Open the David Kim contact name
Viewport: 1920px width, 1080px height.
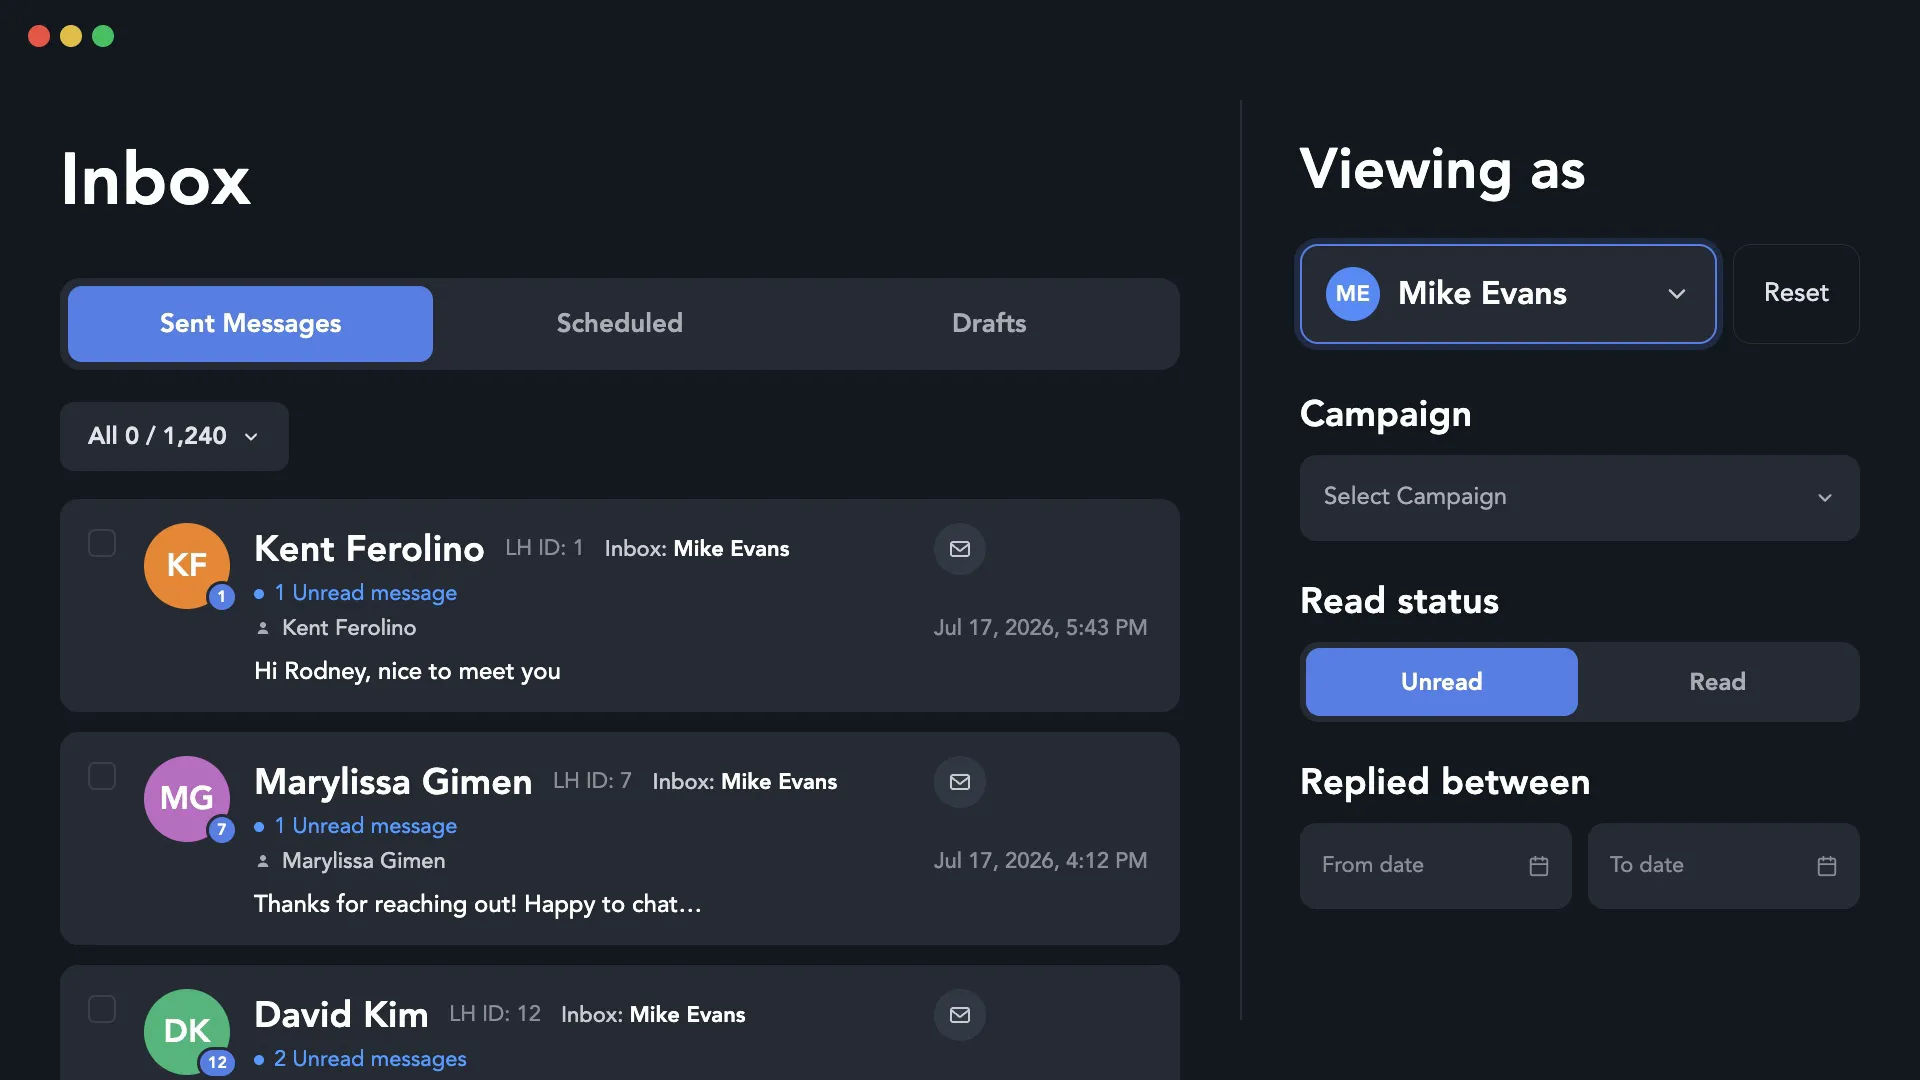pyautogui.click(x=341, y=1015)
